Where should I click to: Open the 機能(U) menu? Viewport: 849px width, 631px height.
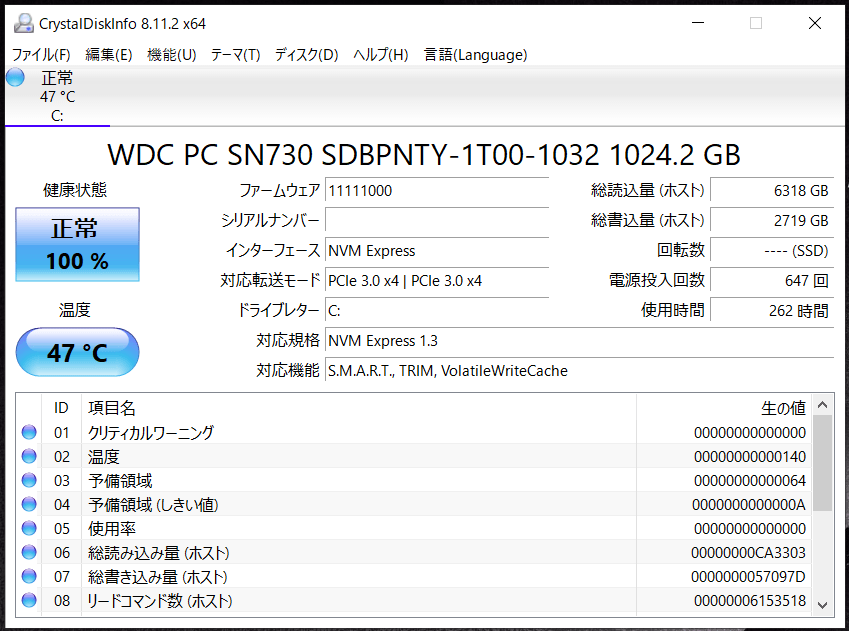pyautogui.click(x=172, y=55)
